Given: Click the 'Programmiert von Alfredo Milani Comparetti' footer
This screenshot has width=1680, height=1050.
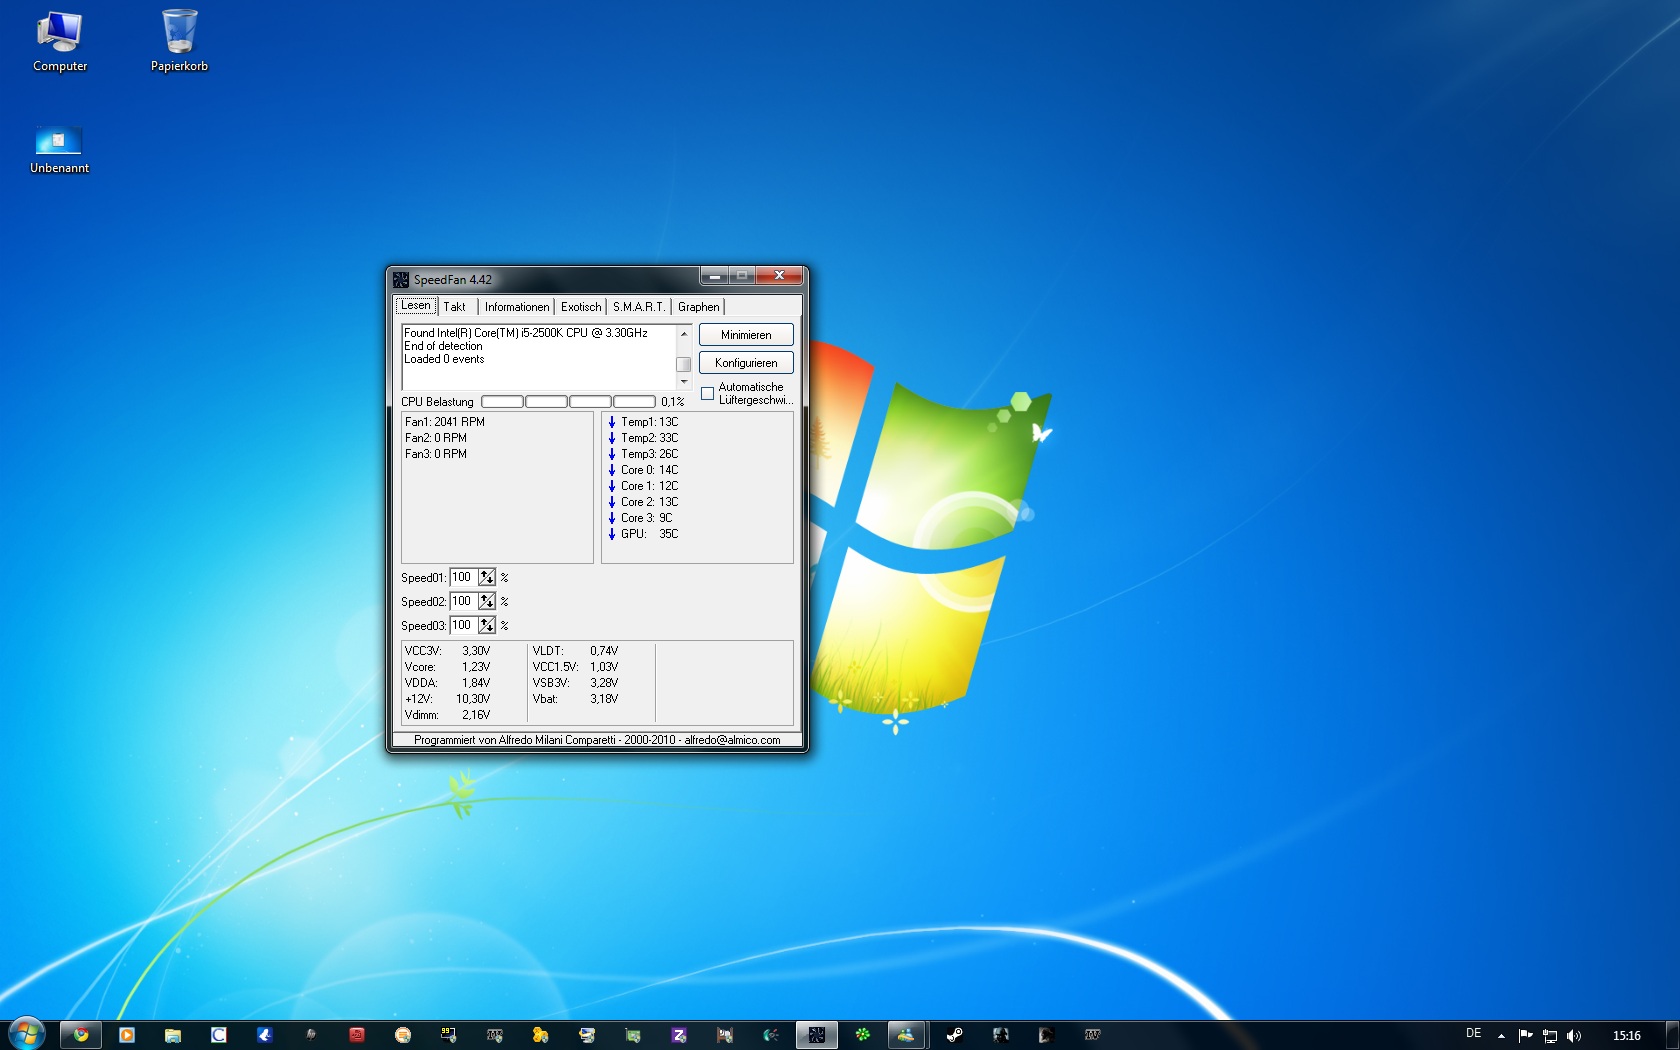Looking at the screenshot, I should click(597, 740).
